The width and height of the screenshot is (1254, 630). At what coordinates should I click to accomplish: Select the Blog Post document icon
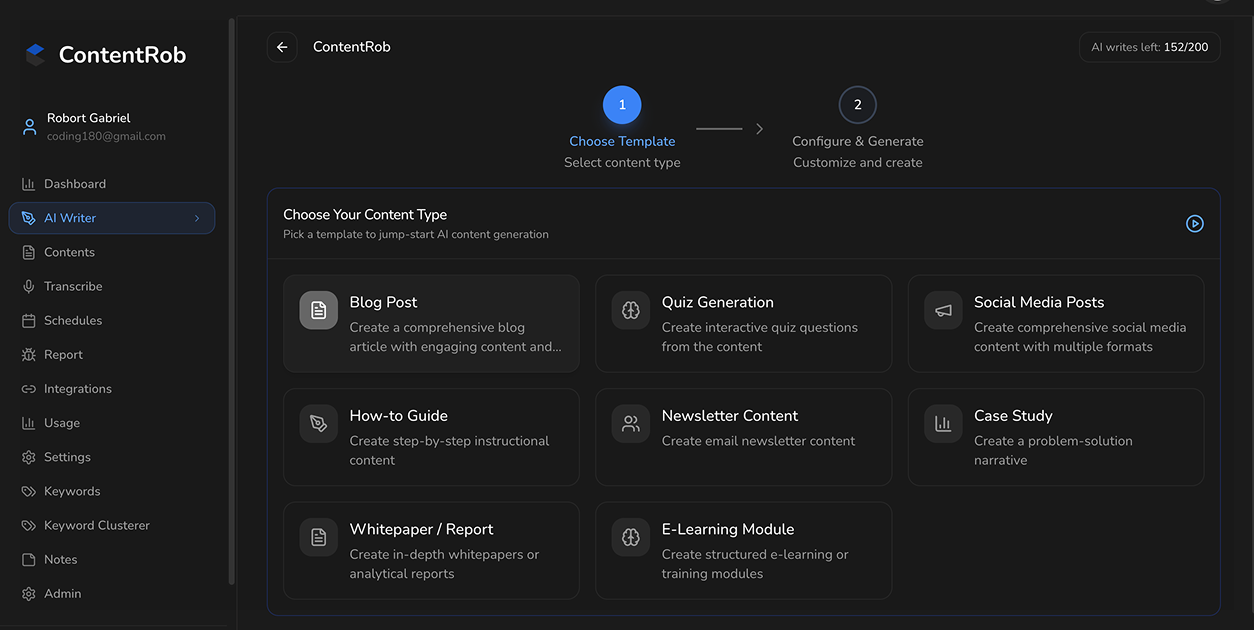tap(317, 310)
